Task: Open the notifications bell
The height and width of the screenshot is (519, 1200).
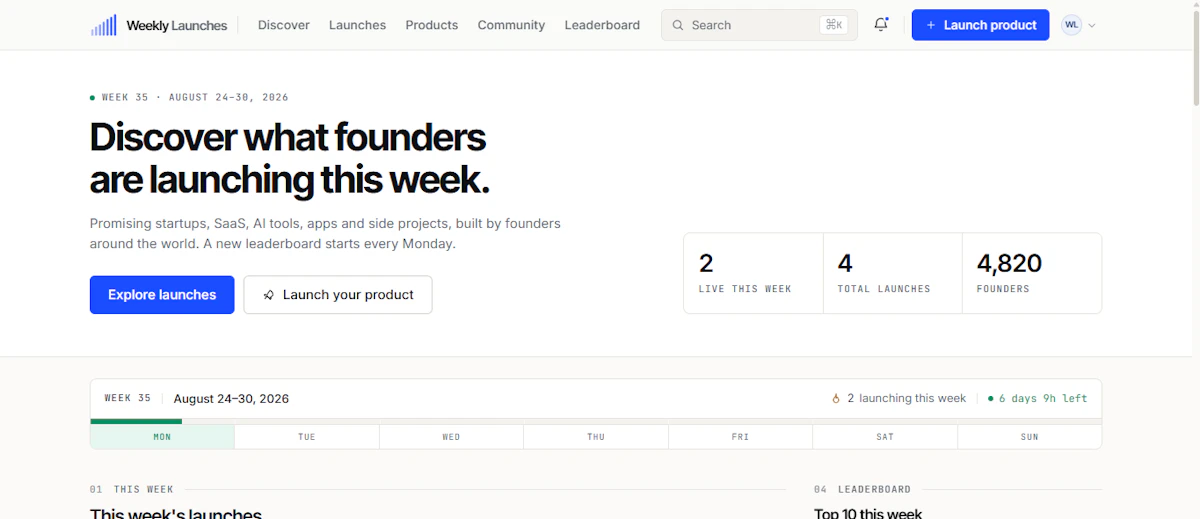Action: pyautogui.click(x=881, y=25)
